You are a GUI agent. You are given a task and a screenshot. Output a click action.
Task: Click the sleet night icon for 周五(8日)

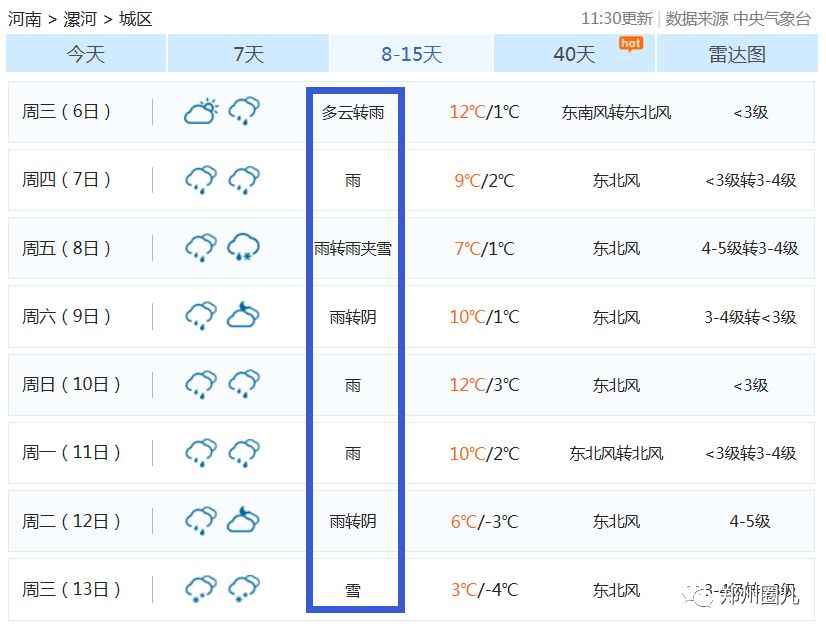[x=243, y=248]
